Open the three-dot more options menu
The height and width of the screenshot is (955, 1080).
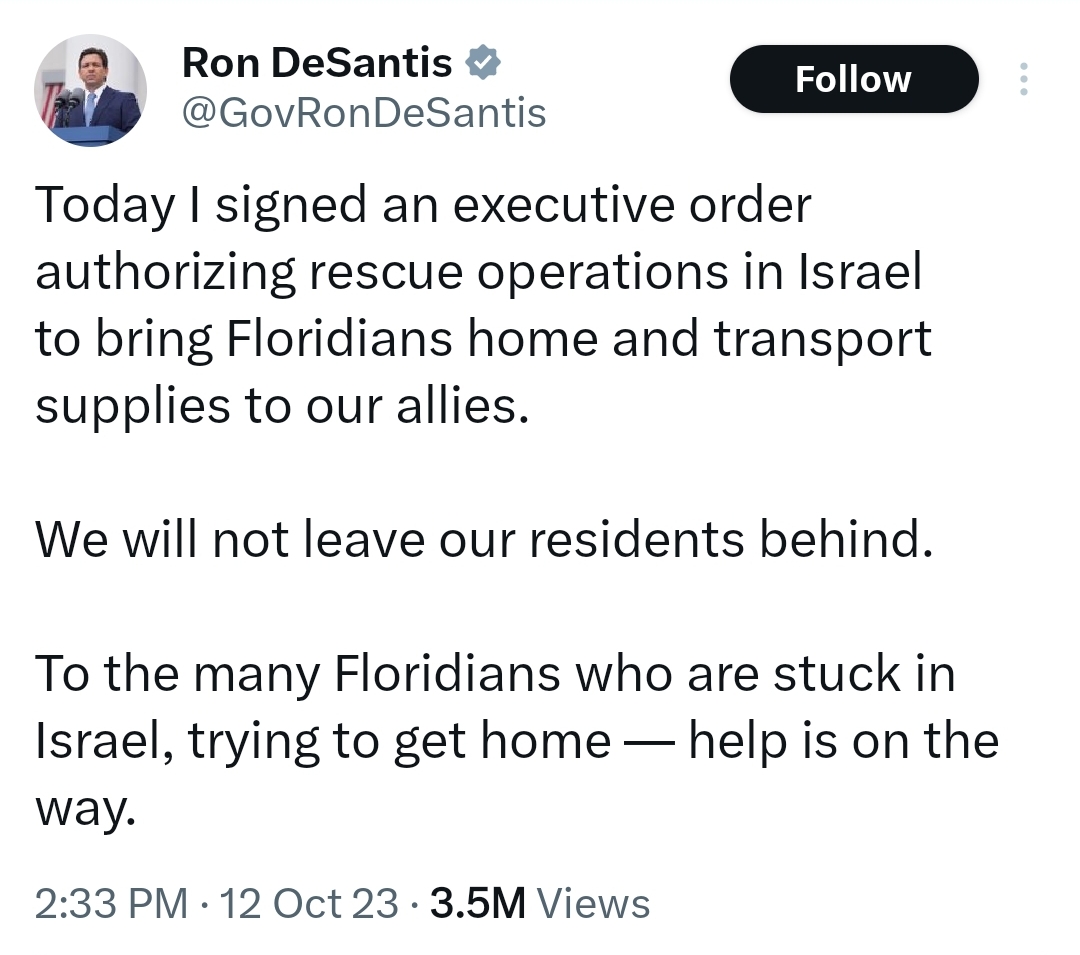point(1022,80)
